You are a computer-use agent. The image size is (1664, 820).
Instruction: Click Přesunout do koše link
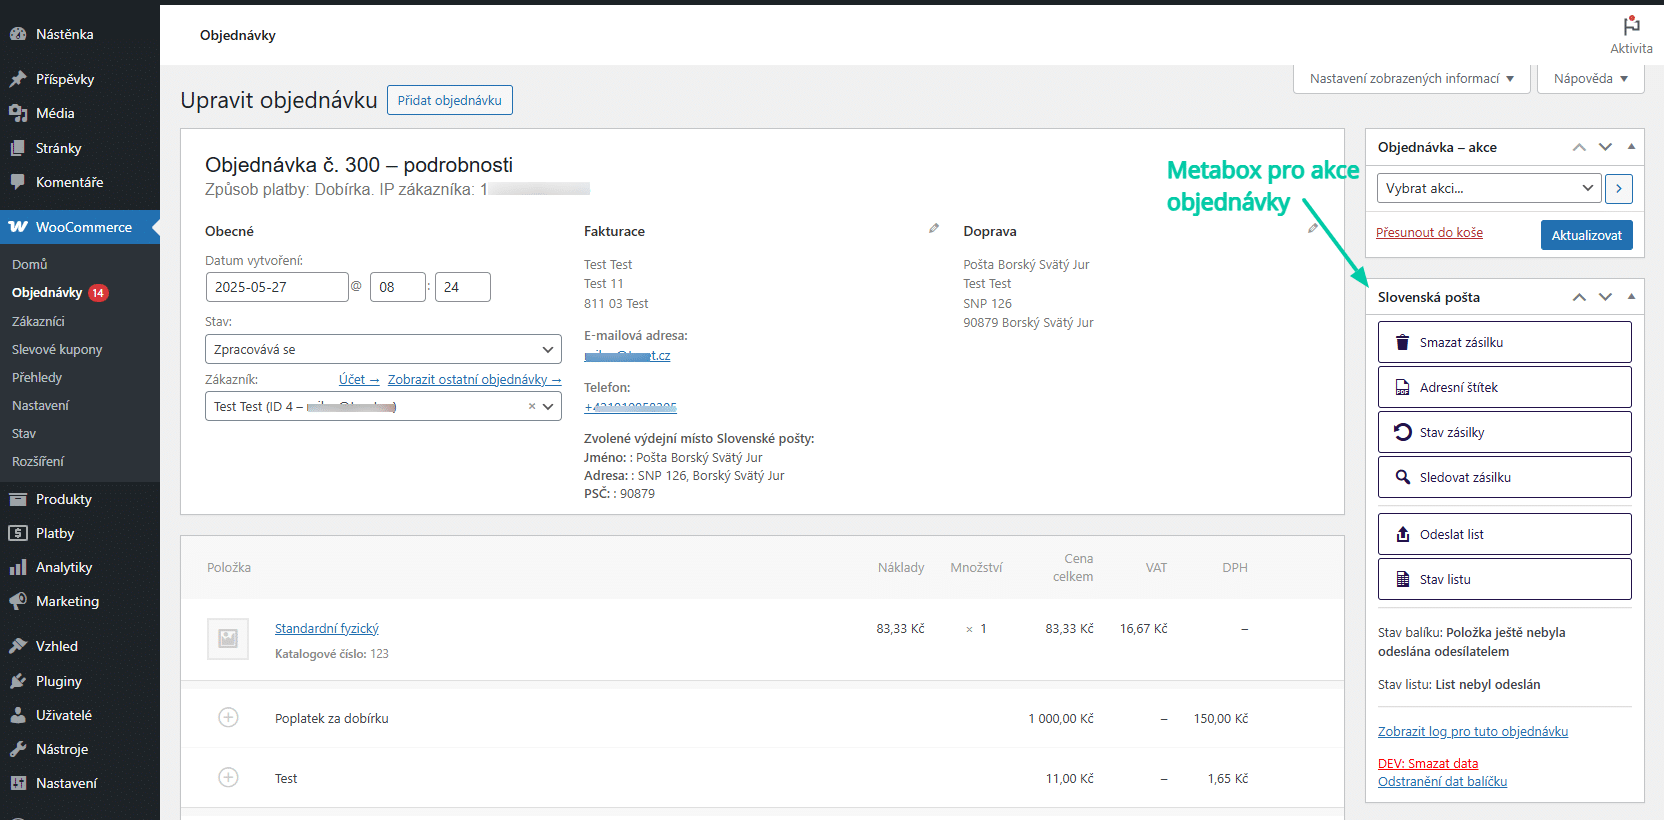click(1429, 232)
